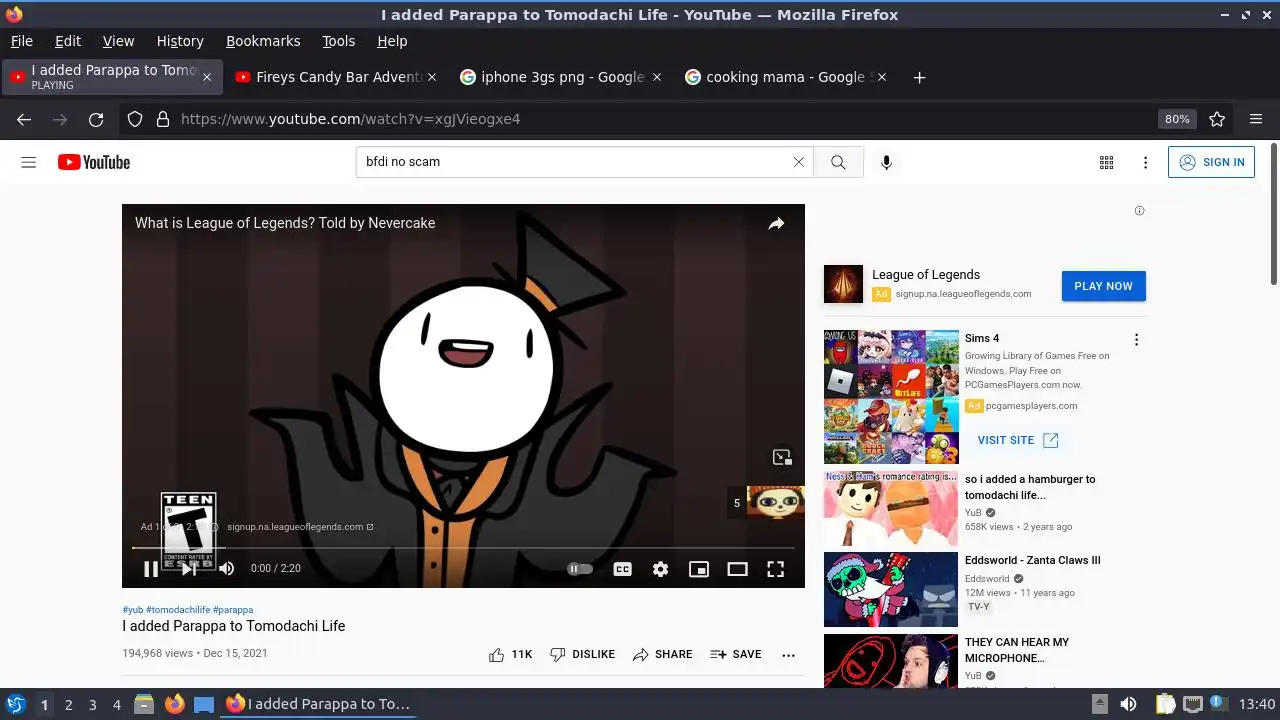Clear the search box with the X

[x=798, y=162]
